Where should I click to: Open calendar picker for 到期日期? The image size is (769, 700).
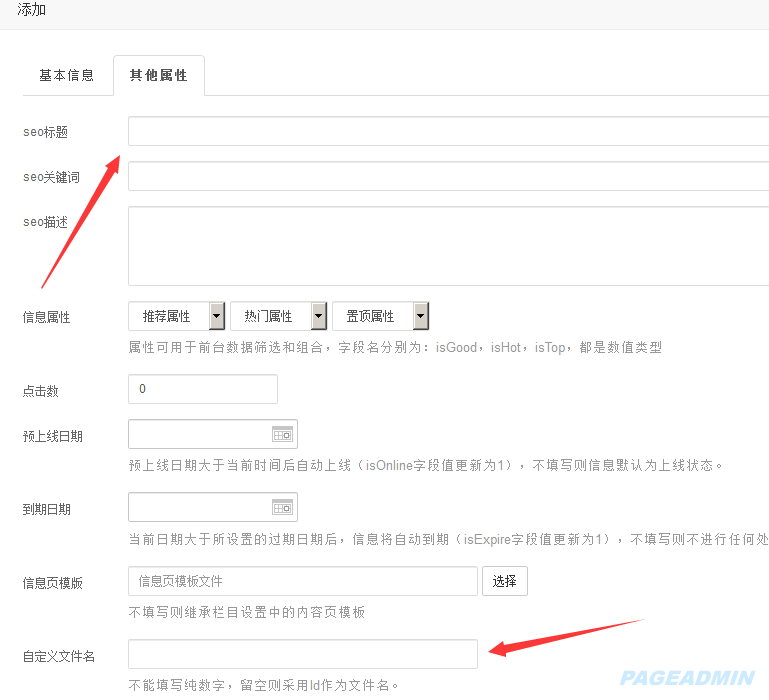[x=282, y=508]
